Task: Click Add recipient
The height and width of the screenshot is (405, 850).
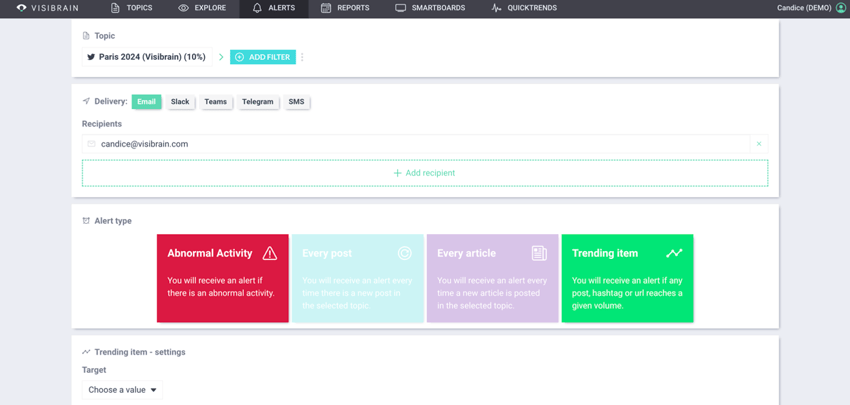Action: pyautogui.click(x=425, y=173)
